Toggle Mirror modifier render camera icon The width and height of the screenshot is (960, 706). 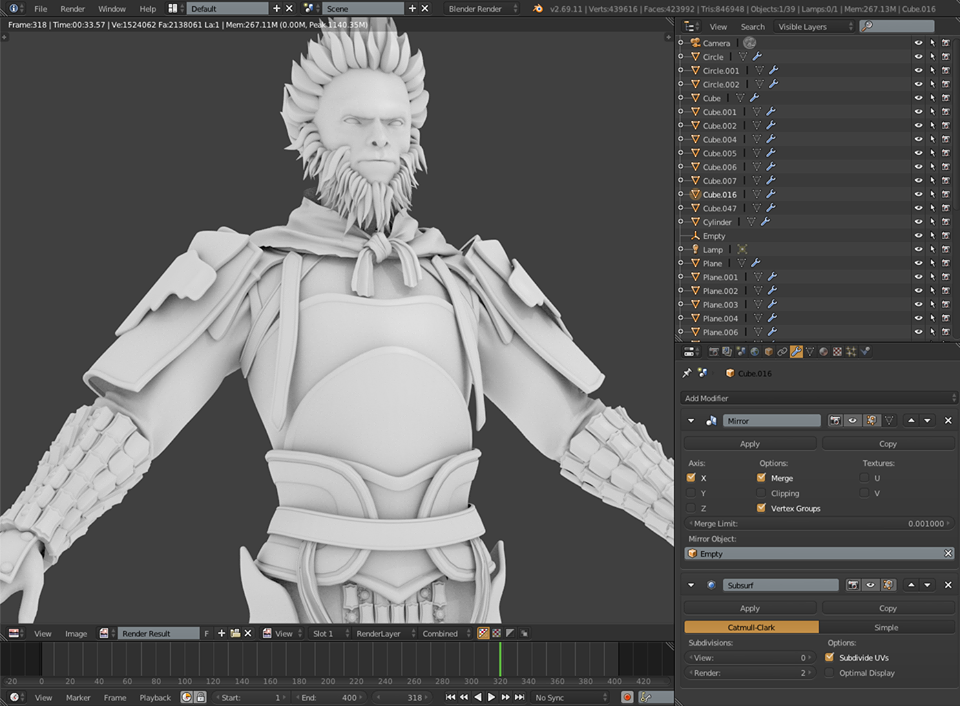click(x=836, y=421)
